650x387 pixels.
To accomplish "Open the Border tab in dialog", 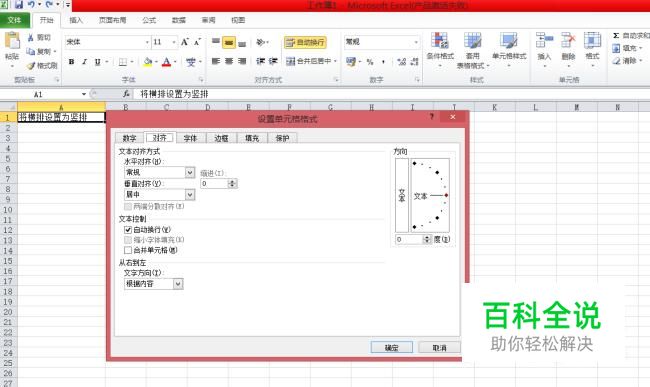I will point(221,138).
